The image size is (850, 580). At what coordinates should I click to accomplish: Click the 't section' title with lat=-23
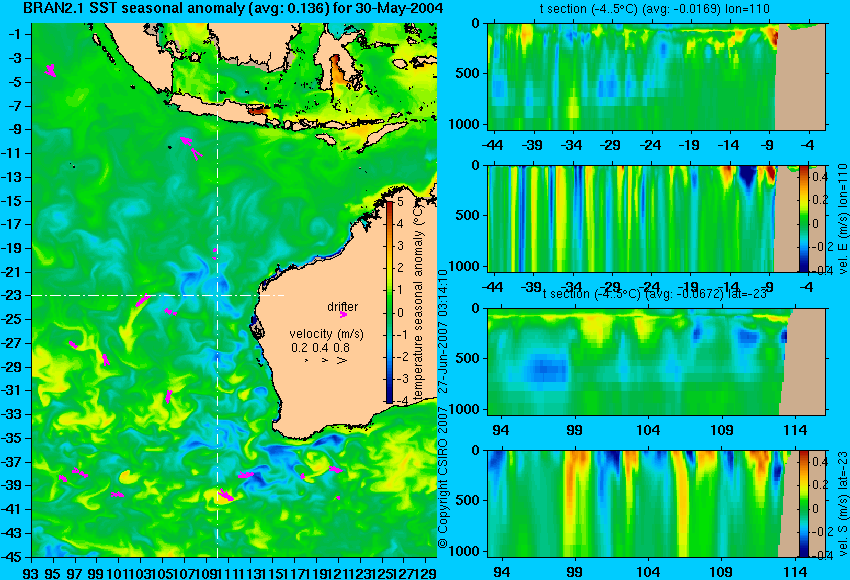click(654, 293)
